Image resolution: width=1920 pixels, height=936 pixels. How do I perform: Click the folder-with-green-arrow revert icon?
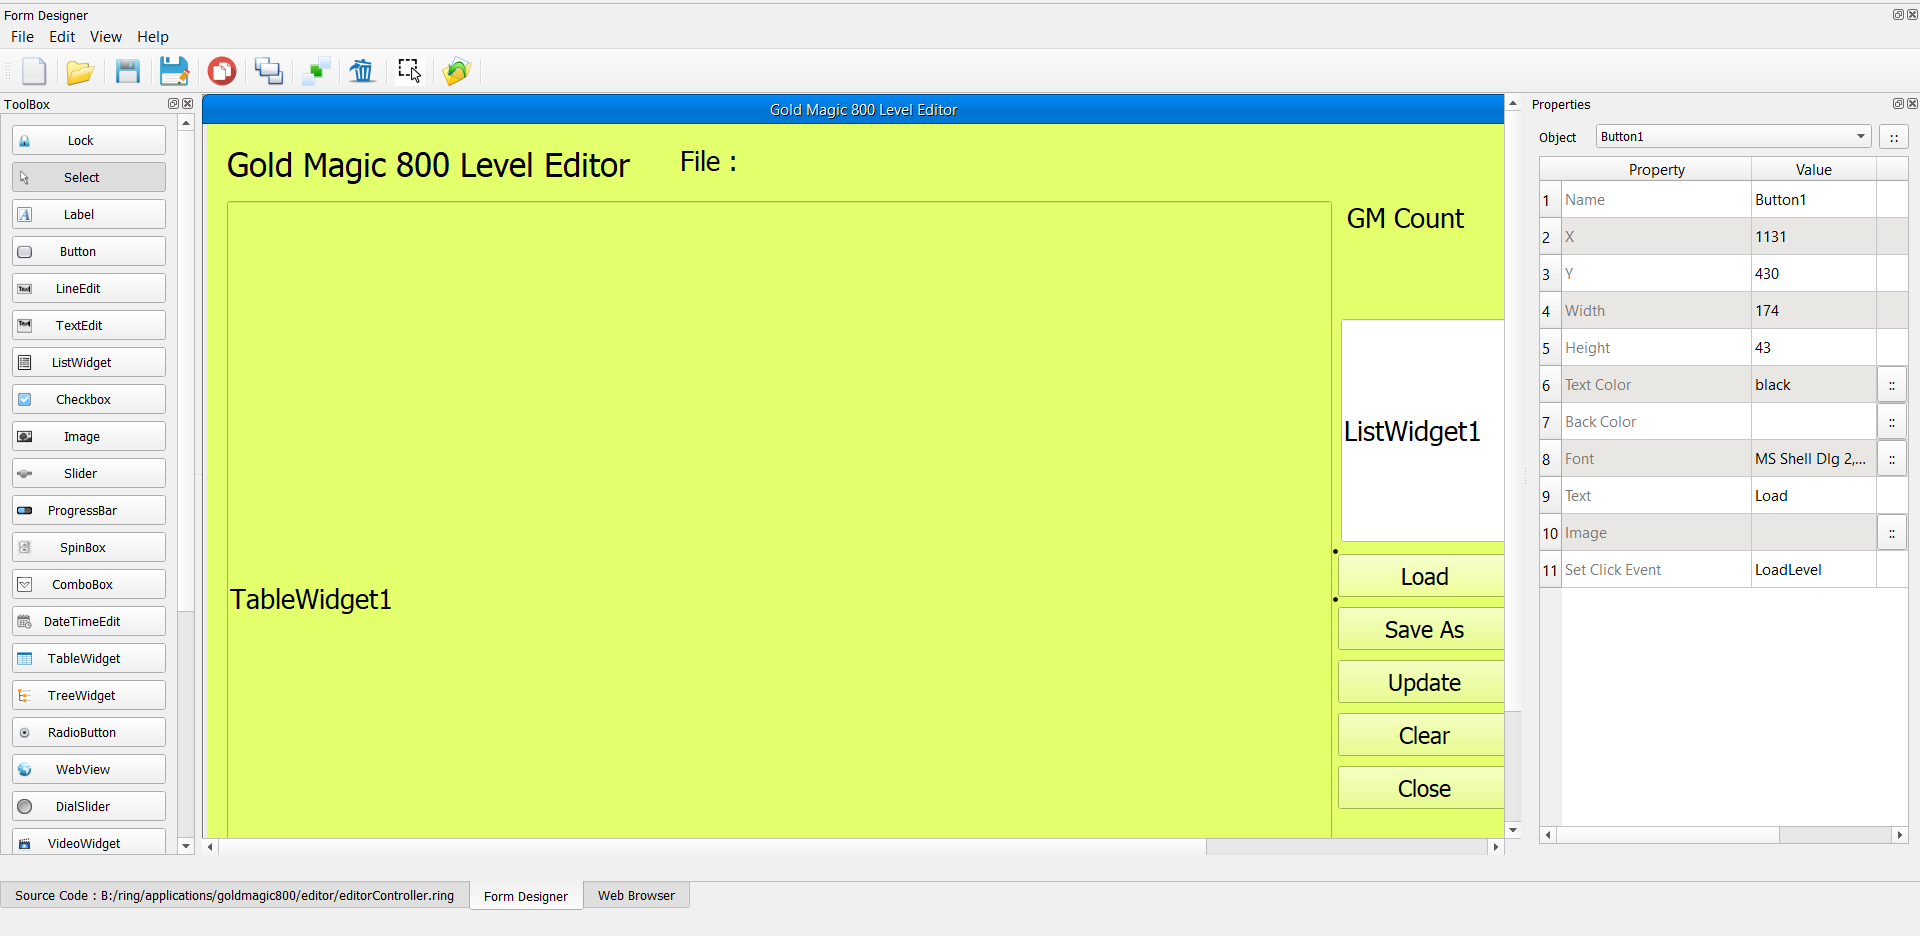[x=456, y=71]
